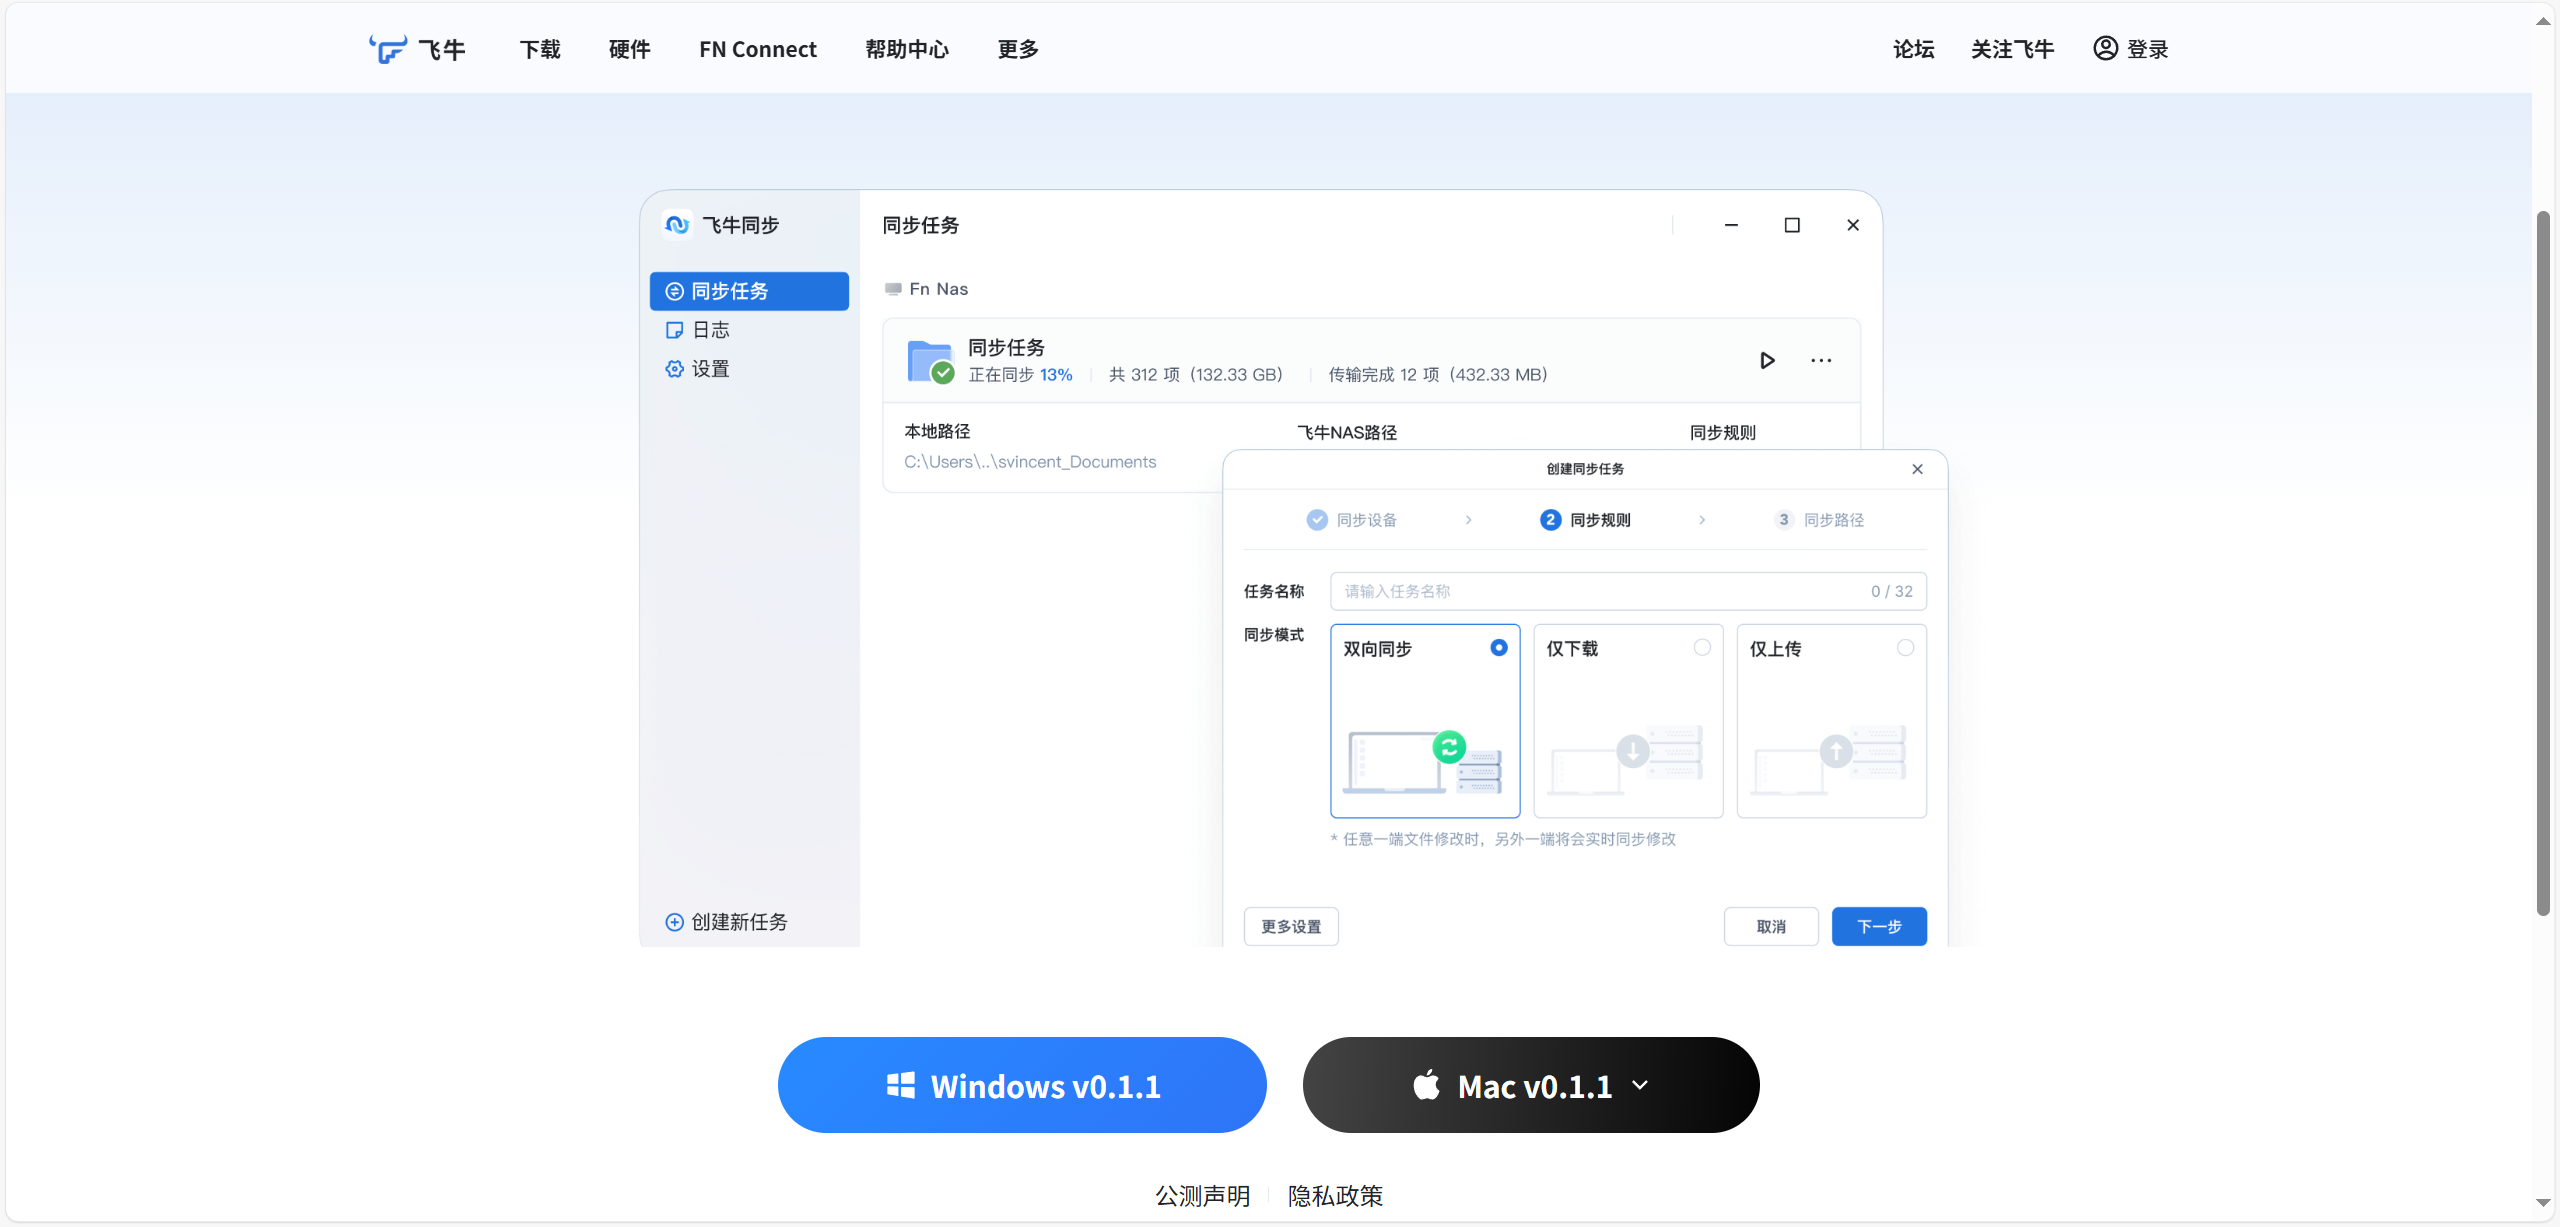Screen dimensions: 2560x1227
Task: Select the 仅上传 radio button
Action: pyautogui.click(x=1905, y=648)
